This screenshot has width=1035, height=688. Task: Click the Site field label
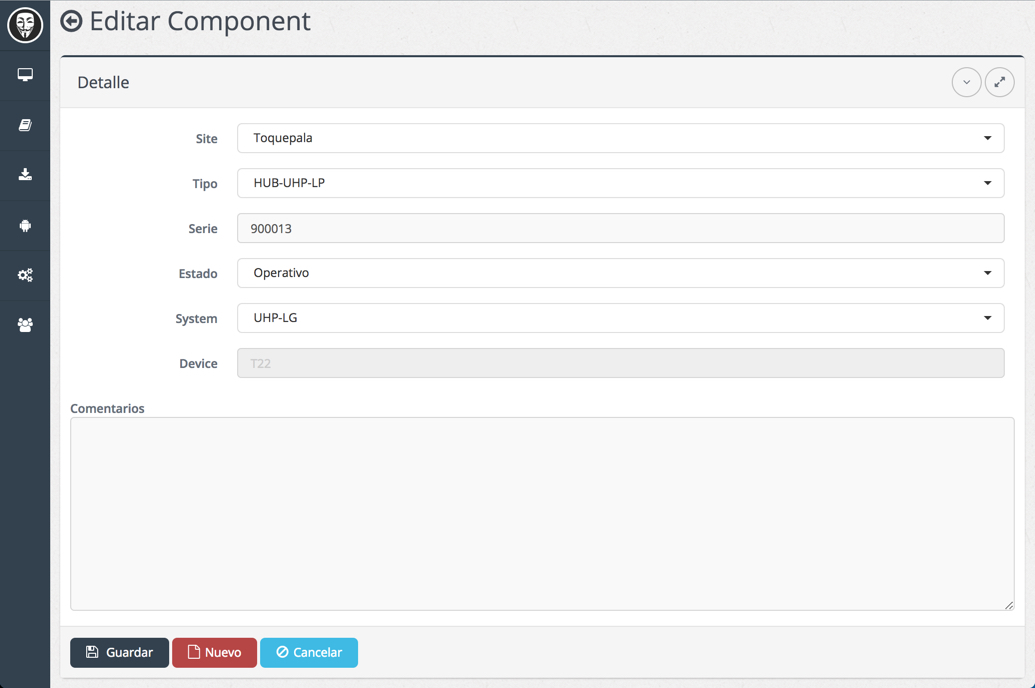point(207,139)
